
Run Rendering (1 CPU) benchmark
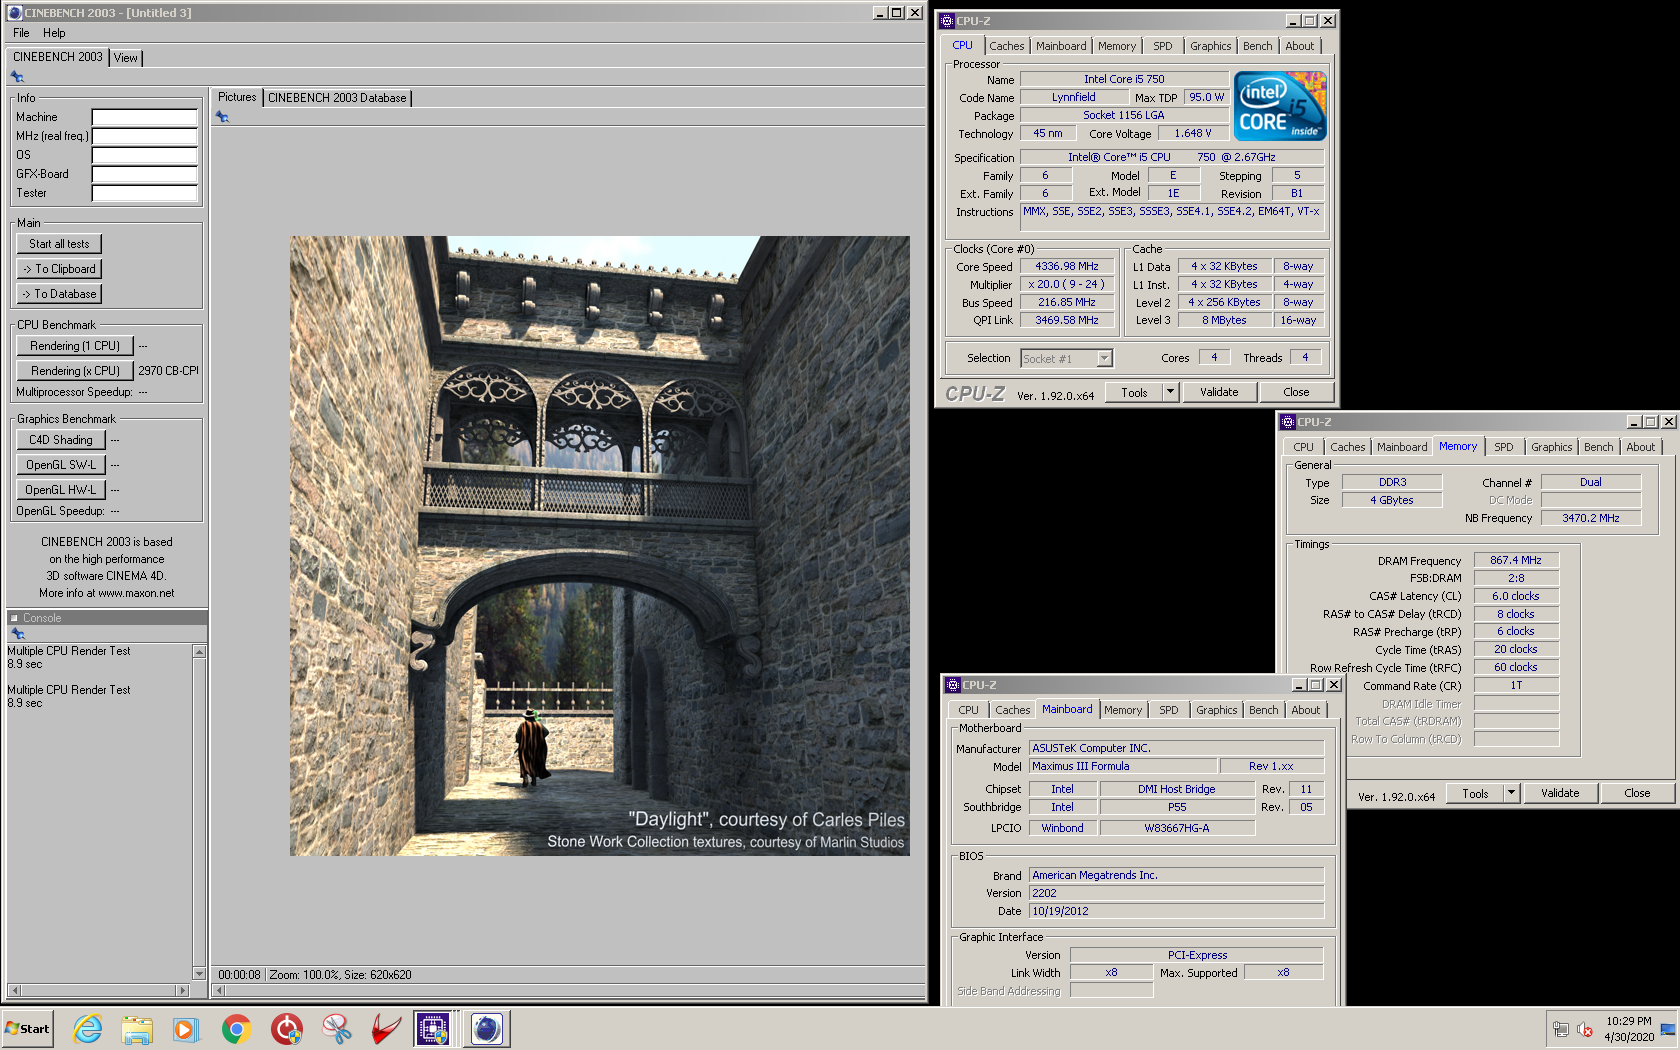click(75, 346)
